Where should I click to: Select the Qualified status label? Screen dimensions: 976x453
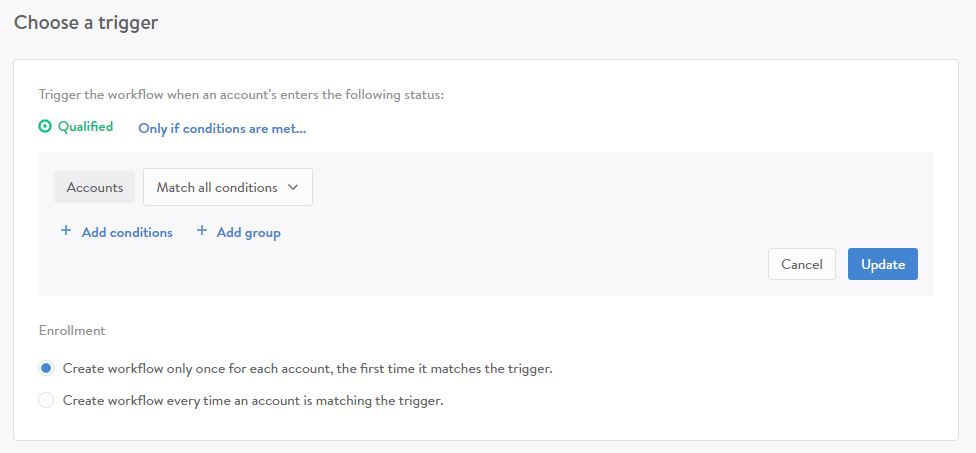coord(85,127)
